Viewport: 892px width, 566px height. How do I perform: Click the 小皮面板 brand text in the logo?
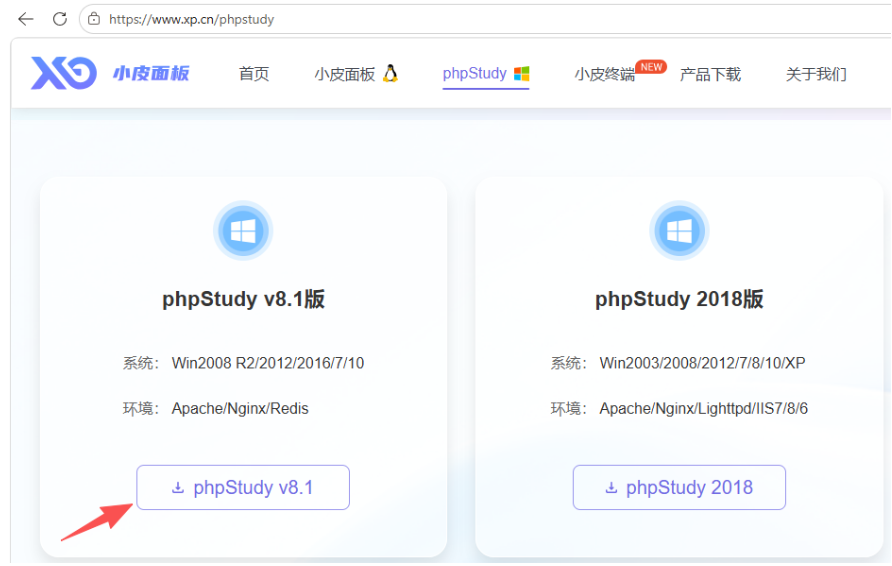coord(151,73)
